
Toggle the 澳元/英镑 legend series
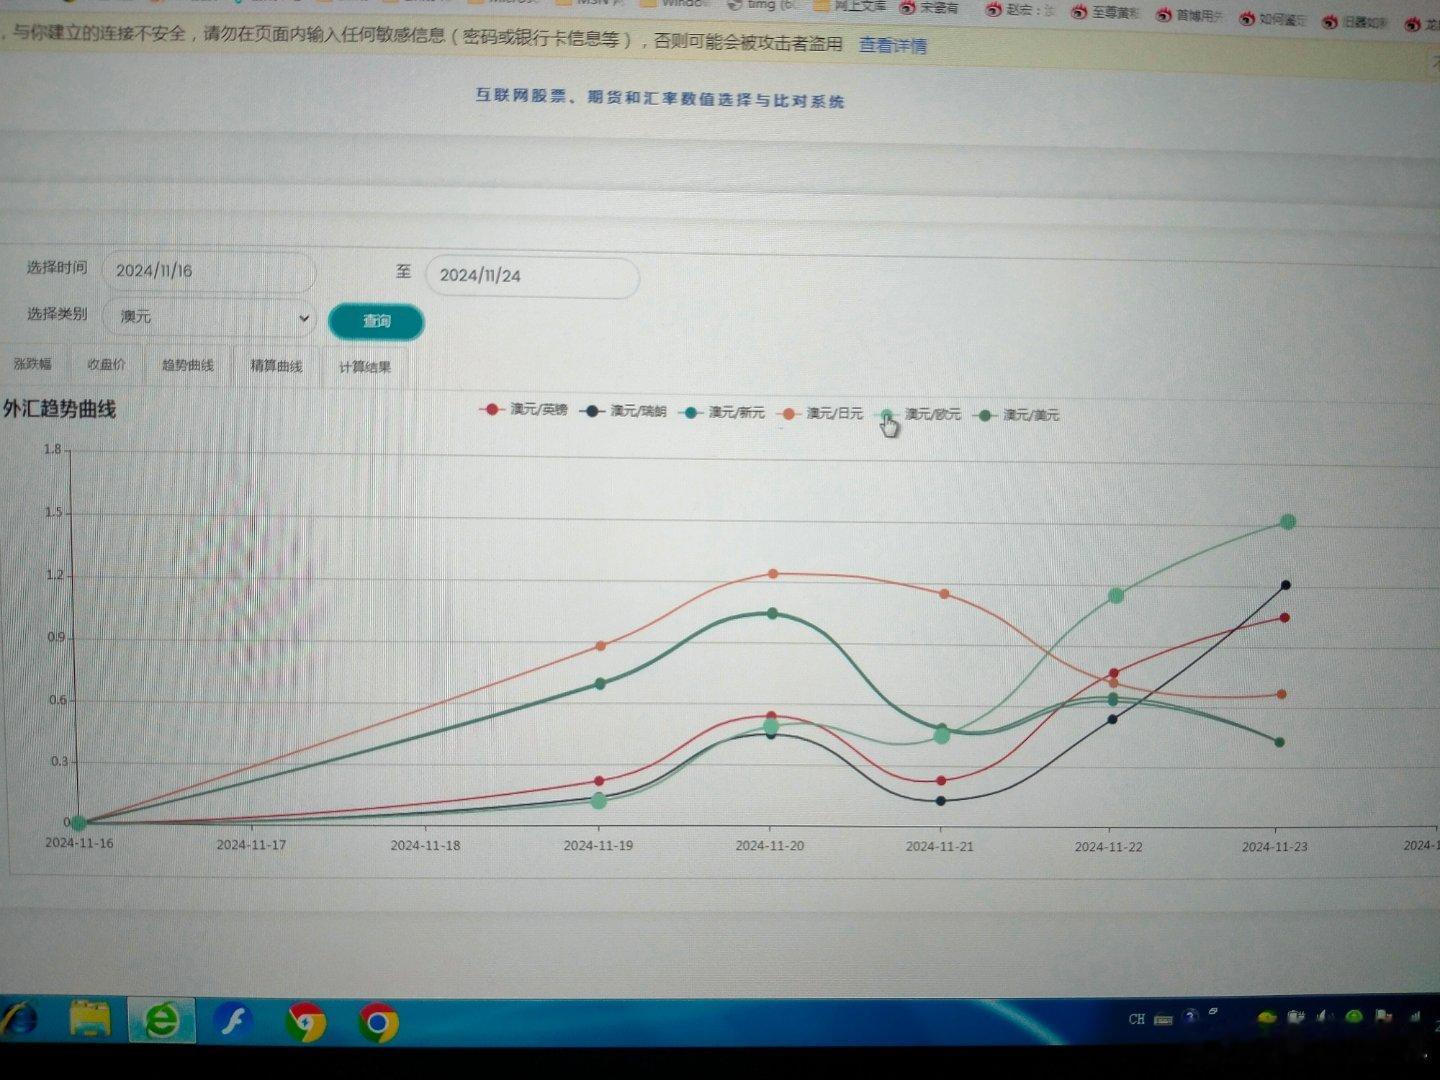(524, 409)
